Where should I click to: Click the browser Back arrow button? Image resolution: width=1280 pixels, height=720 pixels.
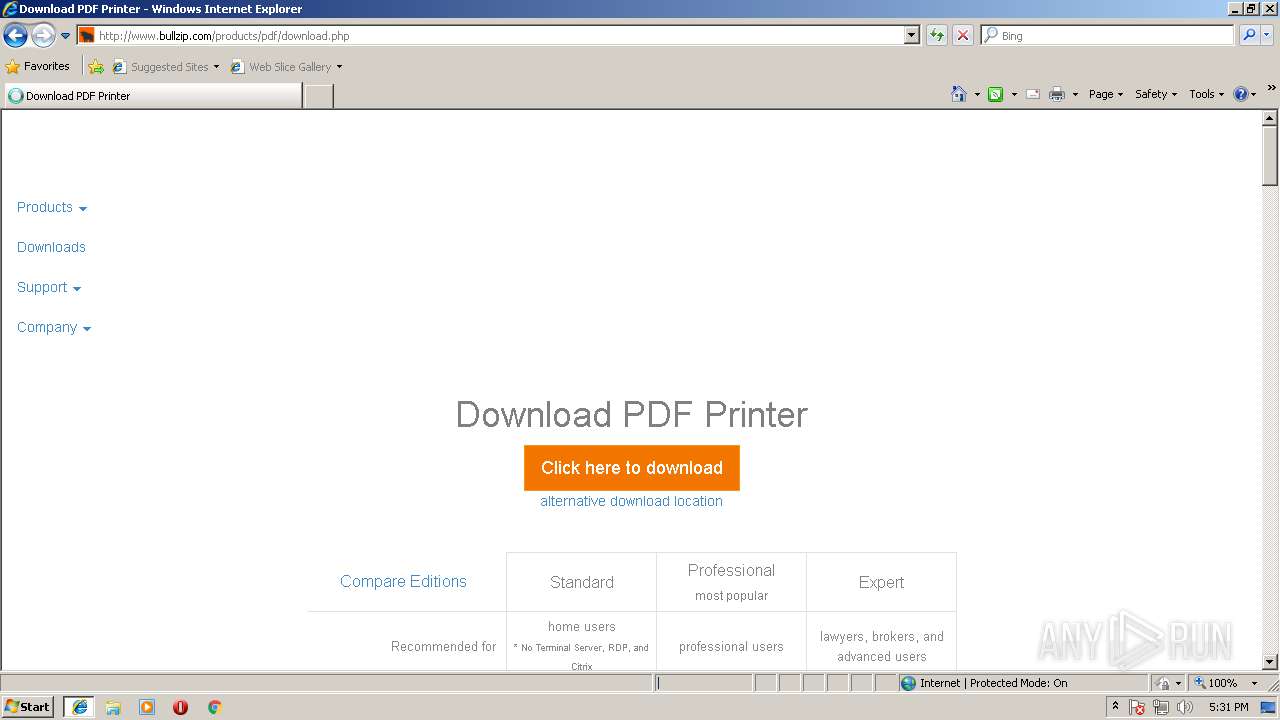point(15,36)
